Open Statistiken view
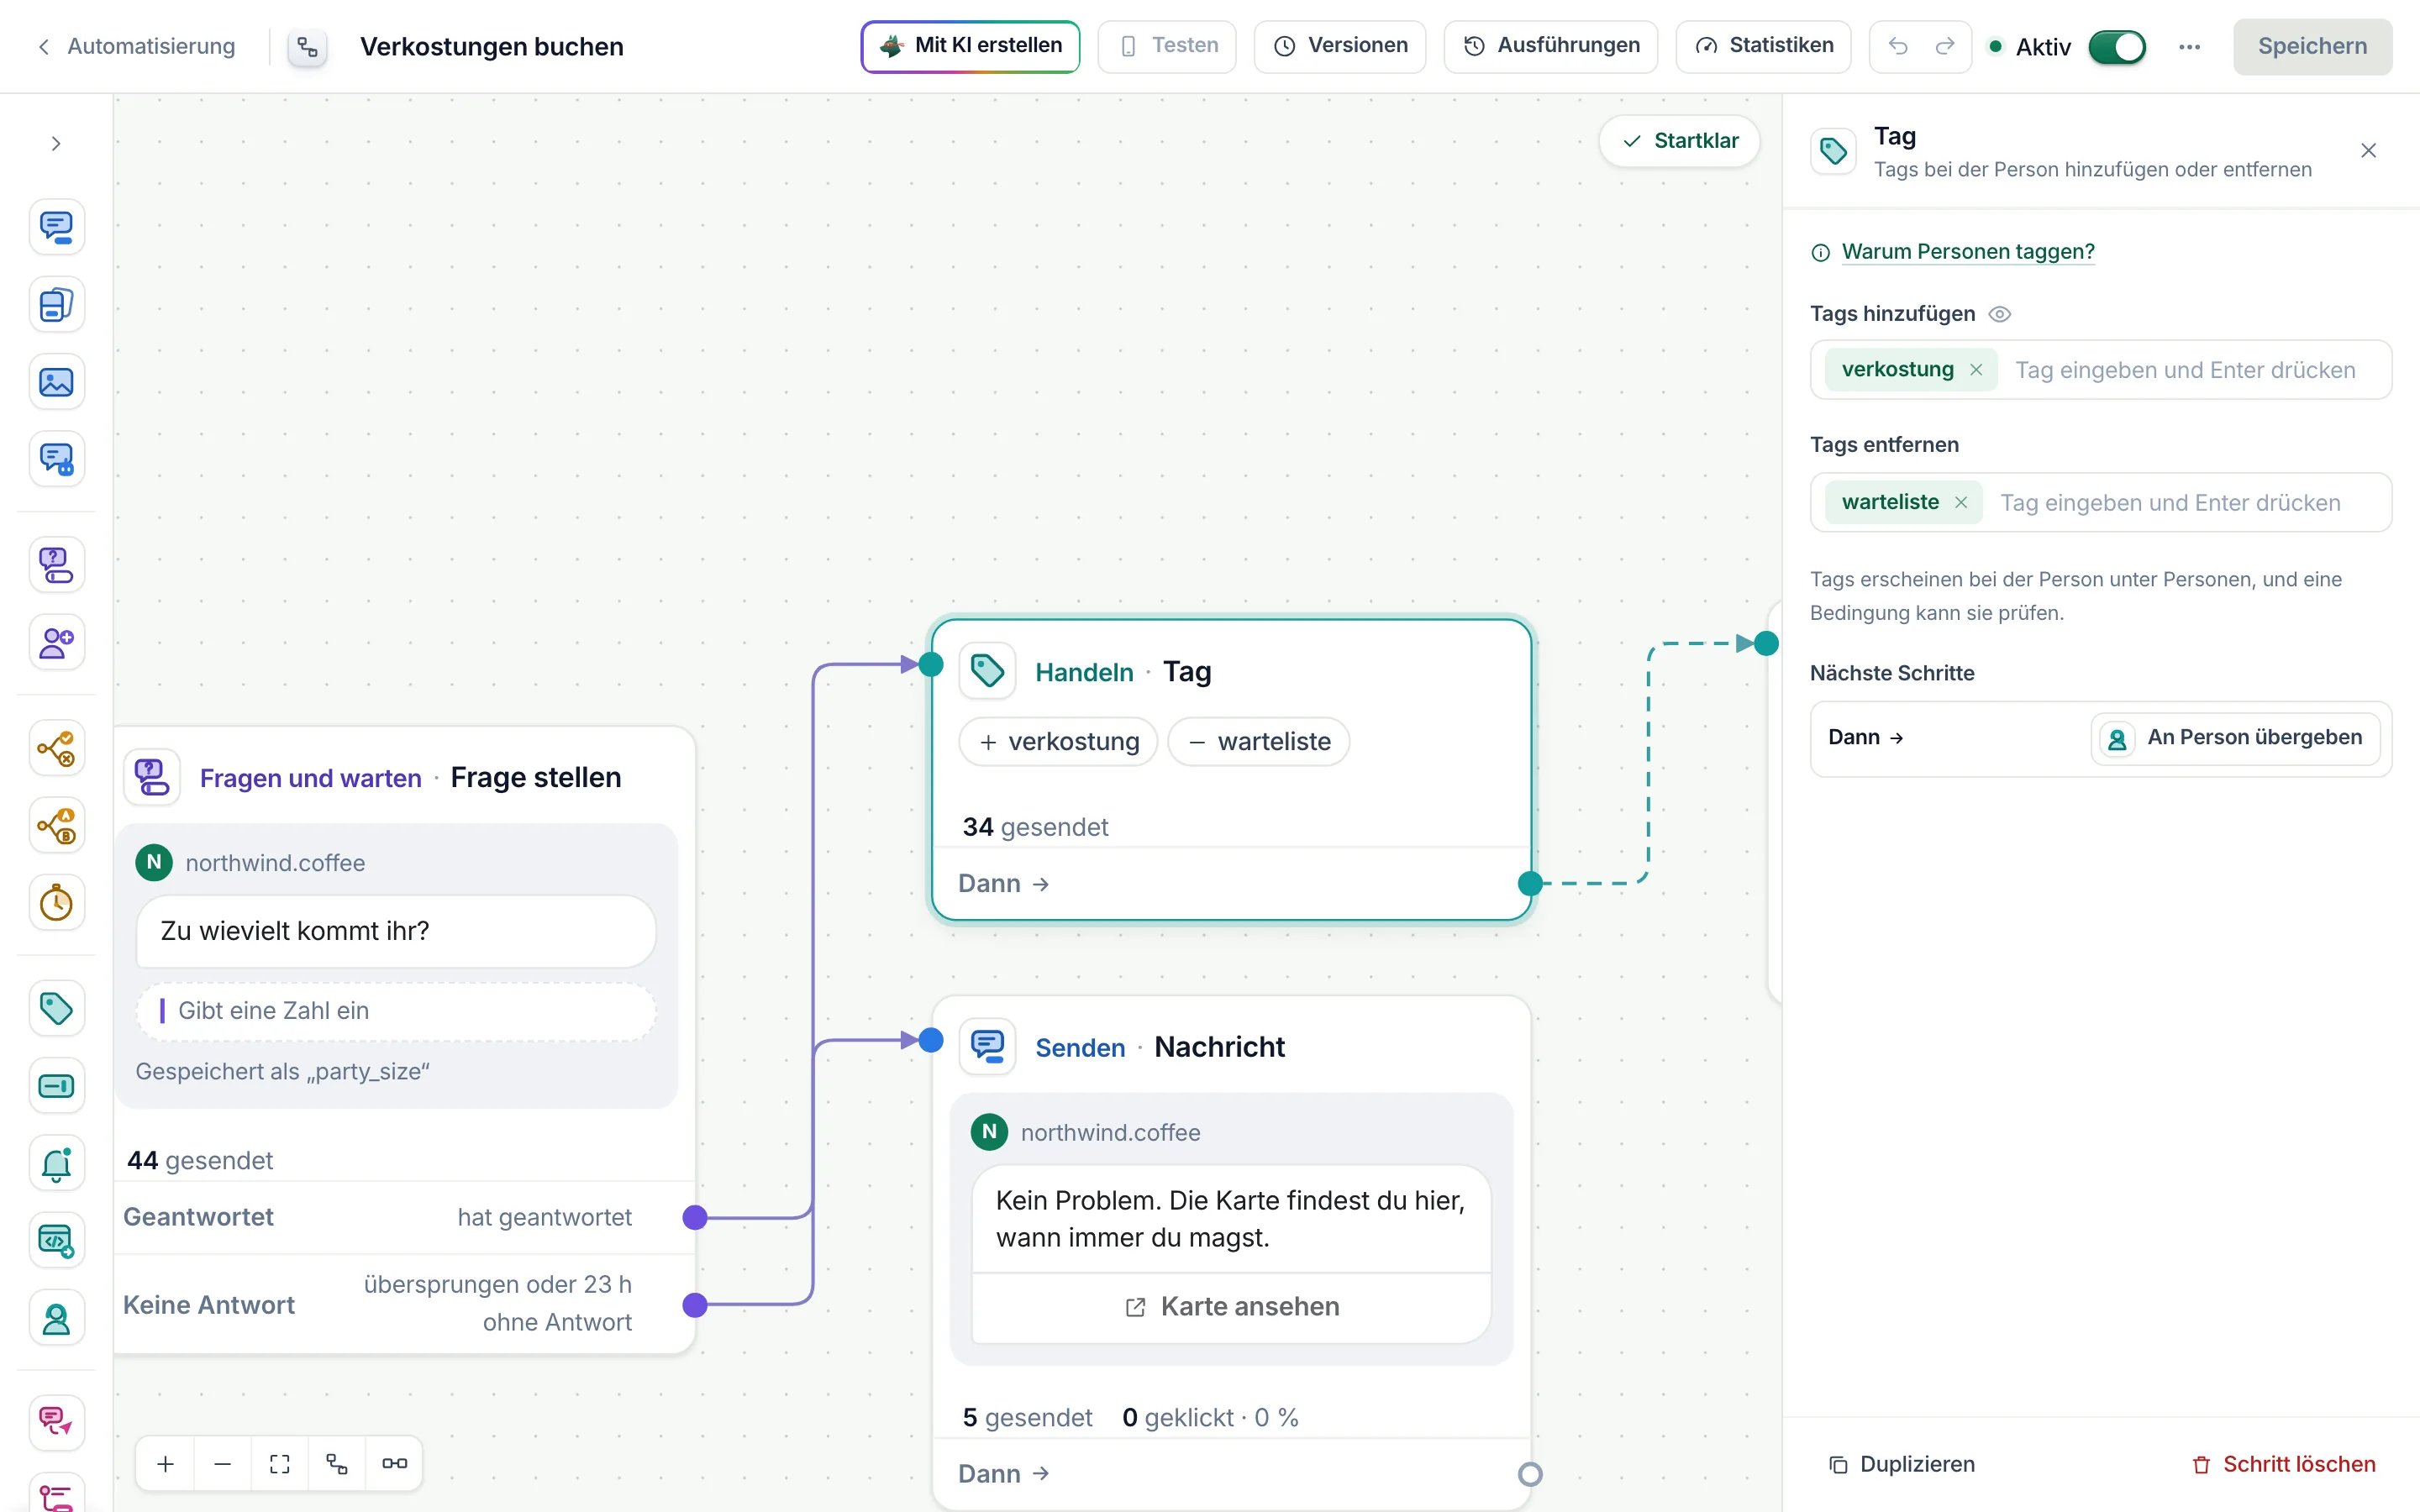The width and height of the screenshot is (2420, 1512). click(x=1763, y=46)
